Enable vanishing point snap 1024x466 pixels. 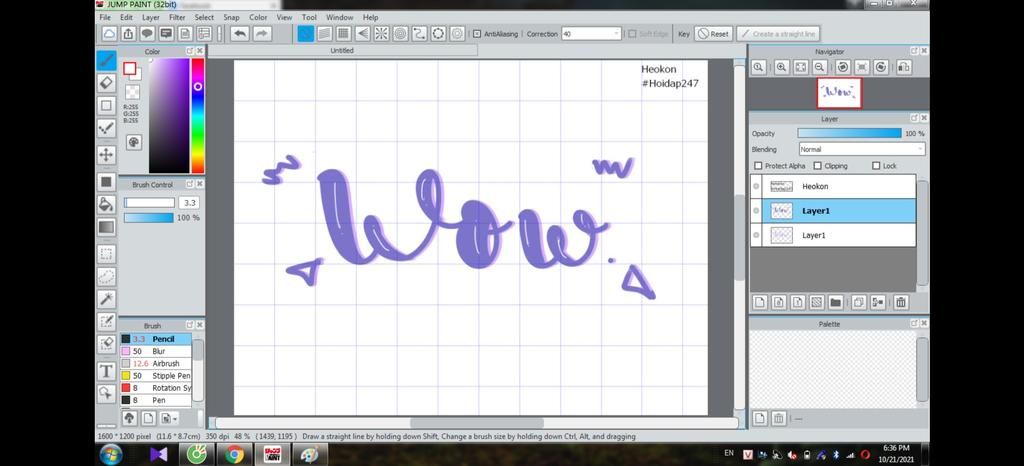tap(362, 33)
